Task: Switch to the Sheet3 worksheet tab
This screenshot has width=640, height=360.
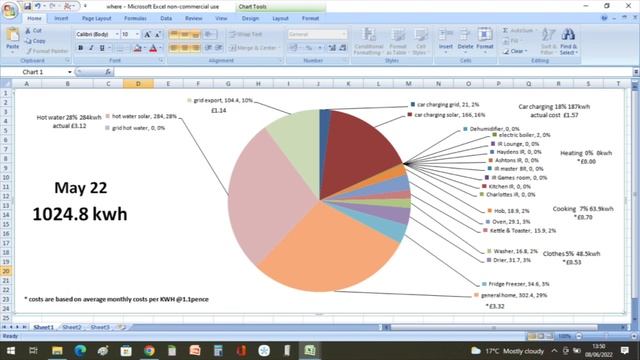Action: pyautogui.click(x=100, y=327)
